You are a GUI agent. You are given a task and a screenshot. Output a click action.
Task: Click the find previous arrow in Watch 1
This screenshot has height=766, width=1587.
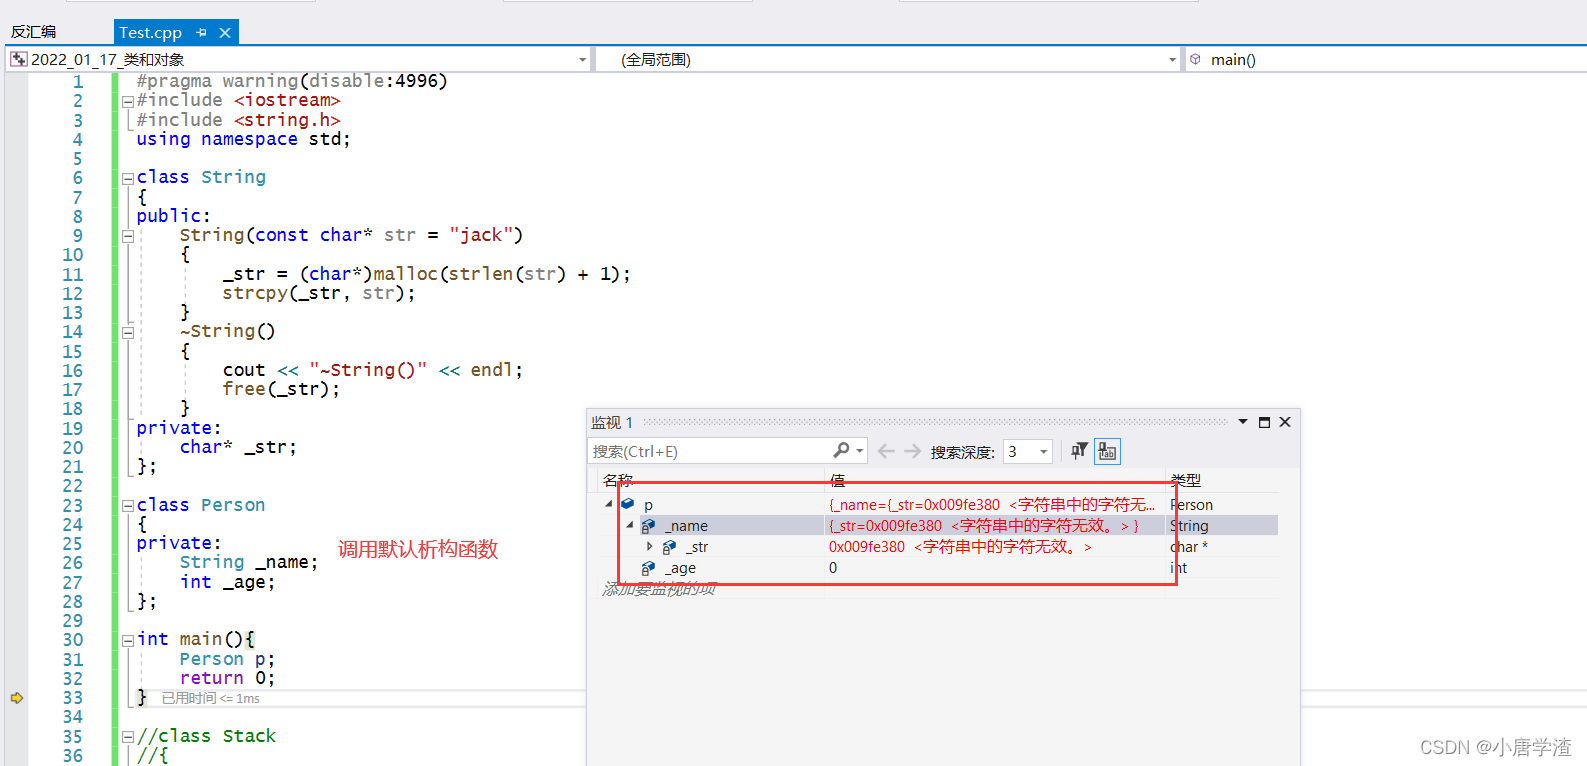click(x=886, y=451)
